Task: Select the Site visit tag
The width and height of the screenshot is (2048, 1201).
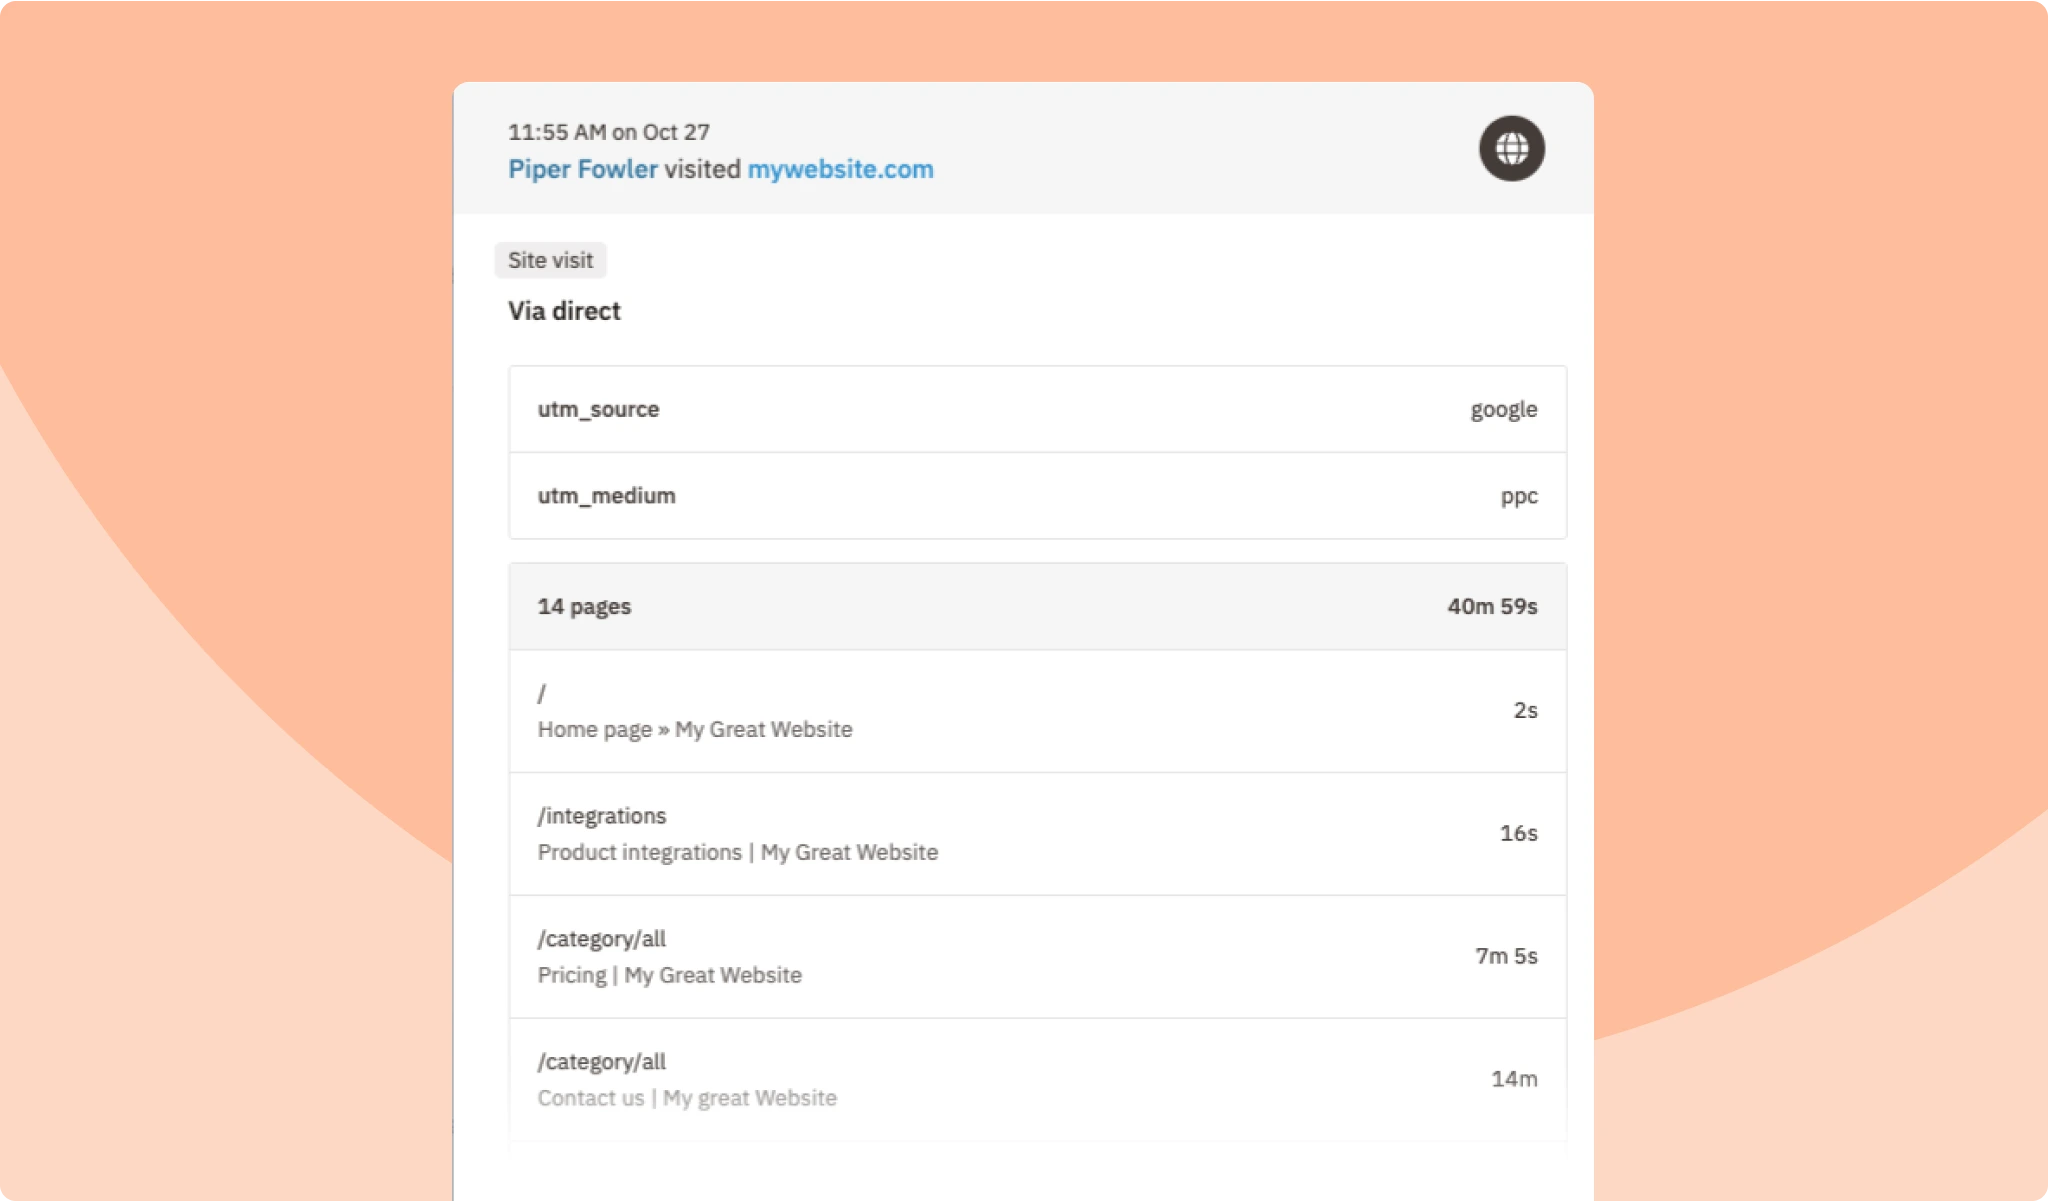Action: (x=550, y=260)
